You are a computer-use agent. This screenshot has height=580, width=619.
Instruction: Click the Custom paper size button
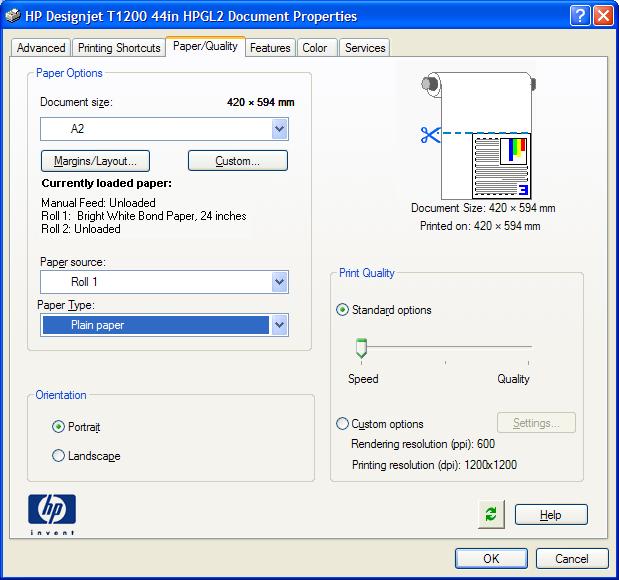coord(238,161)
